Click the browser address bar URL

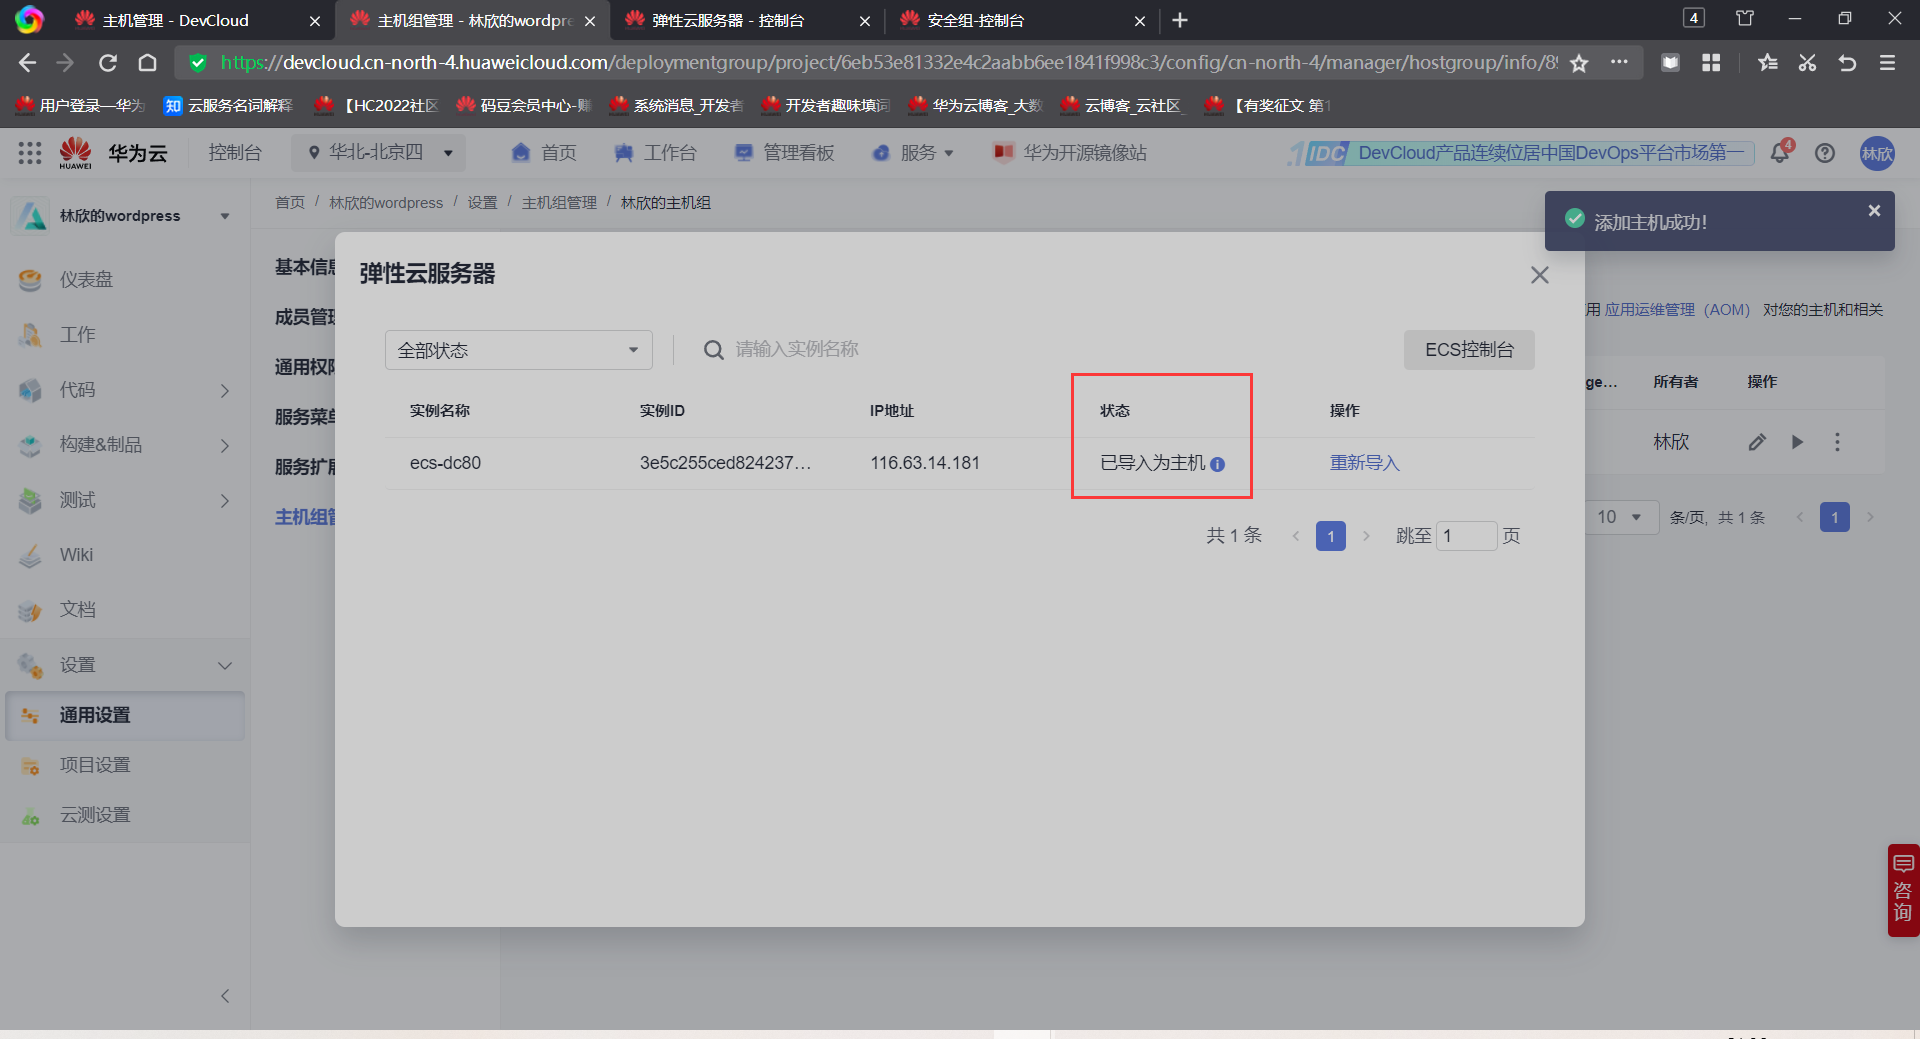click(889, 63)
